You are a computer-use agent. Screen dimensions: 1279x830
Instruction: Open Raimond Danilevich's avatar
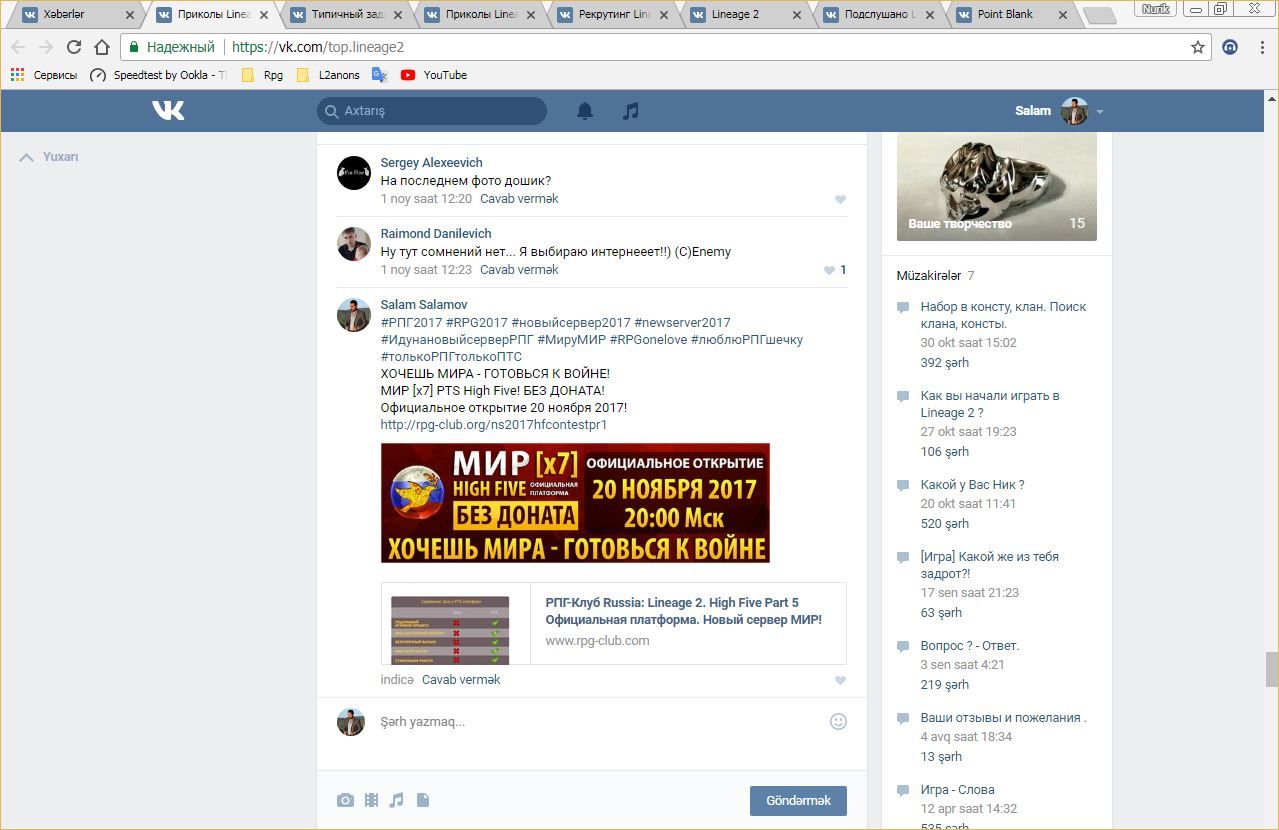pos(354,244)
